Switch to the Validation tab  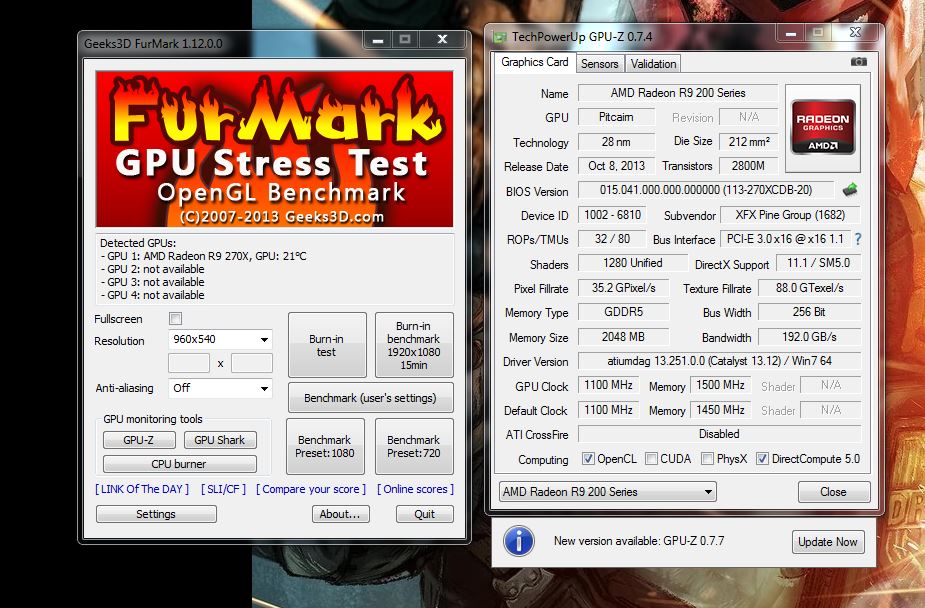[x=653, y=64]
